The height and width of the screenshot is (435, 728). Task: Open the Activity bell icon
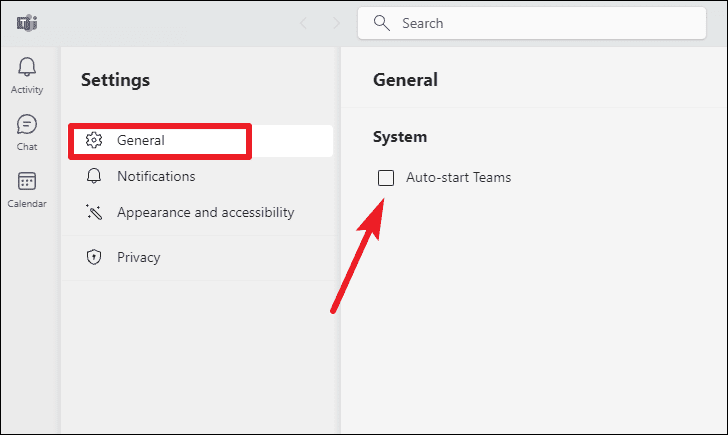[x=27, y=67]
